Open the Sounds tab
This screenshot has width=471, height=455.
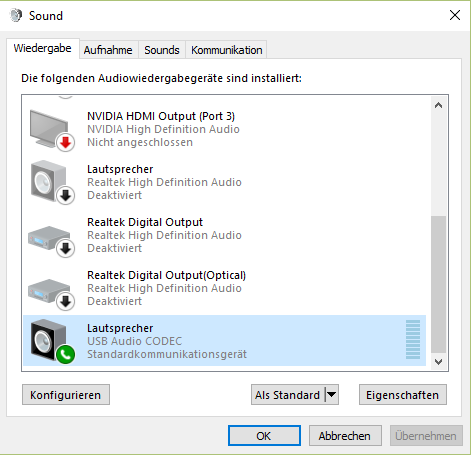(162, 50)
